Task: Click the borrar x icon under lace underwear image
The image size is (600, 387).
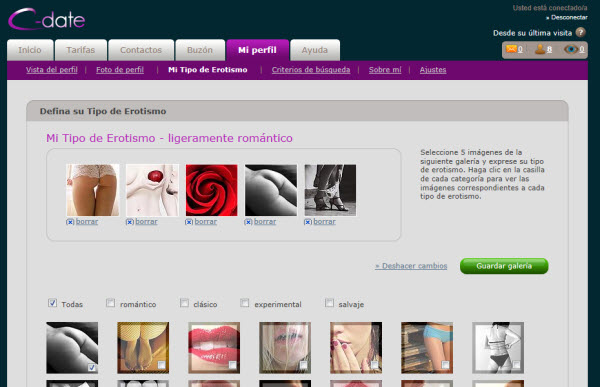Action: 70,222
